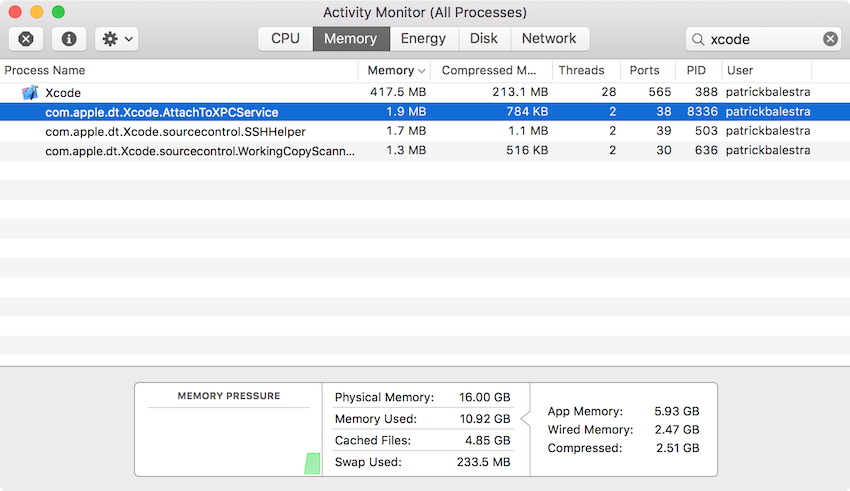Click PID 8336 cell
The image size is (850, 491).
point(702,112)
